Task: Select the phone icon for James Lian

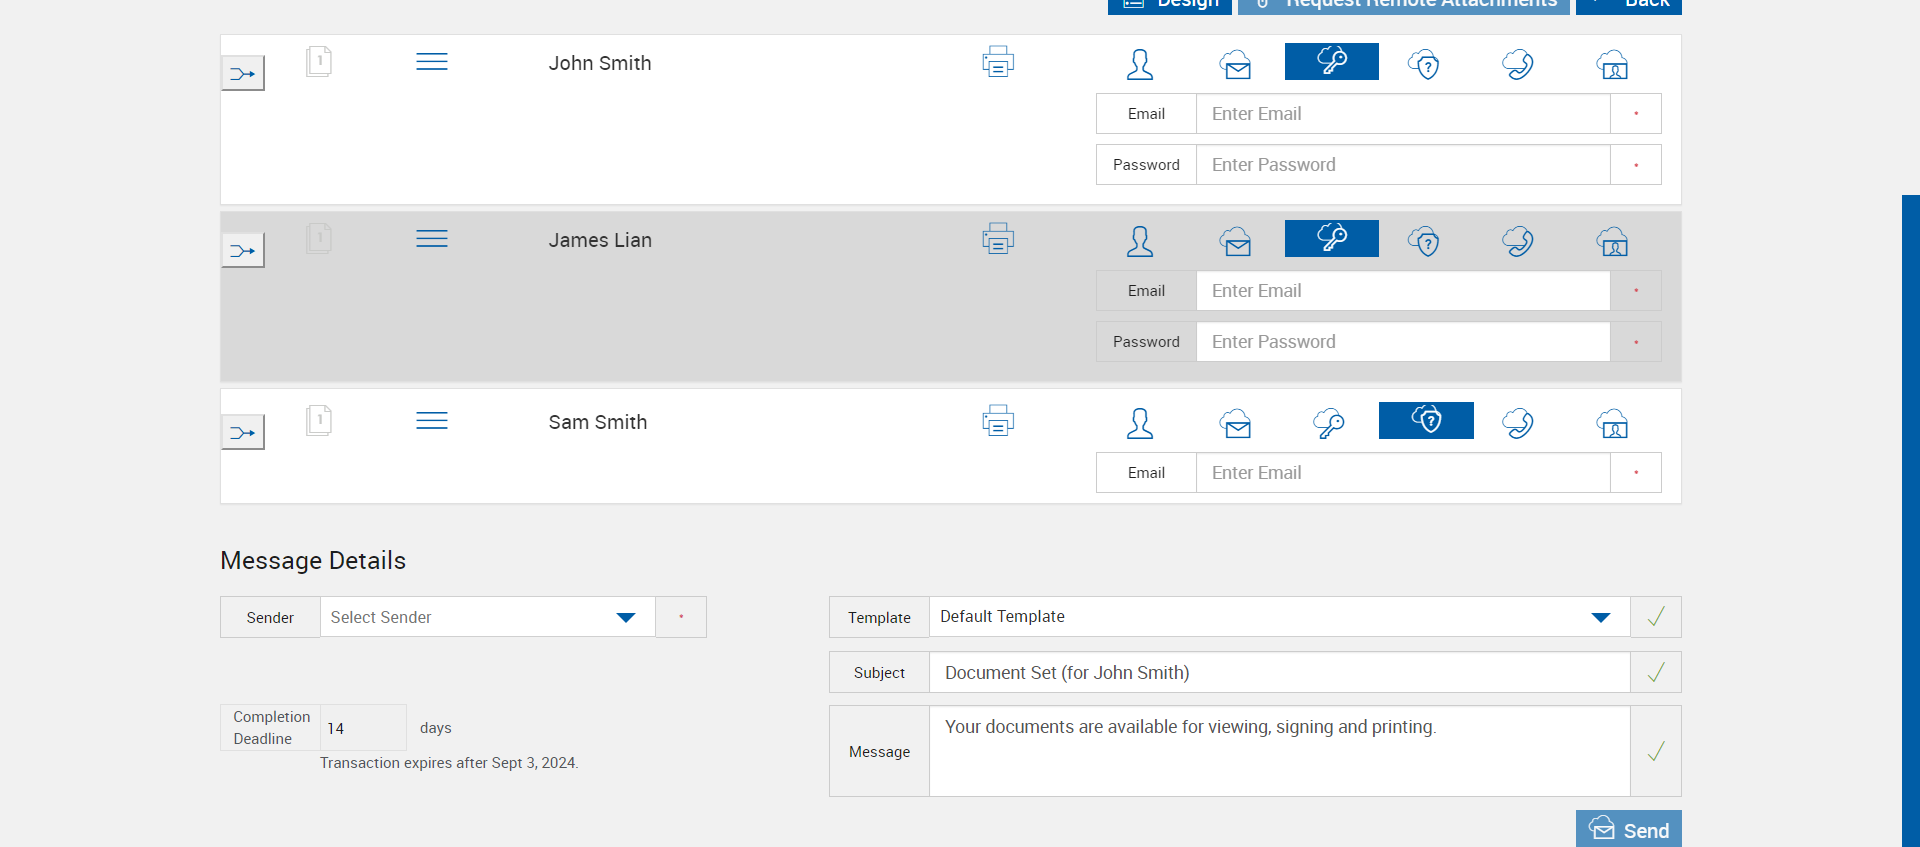Action: [1518, 241]
